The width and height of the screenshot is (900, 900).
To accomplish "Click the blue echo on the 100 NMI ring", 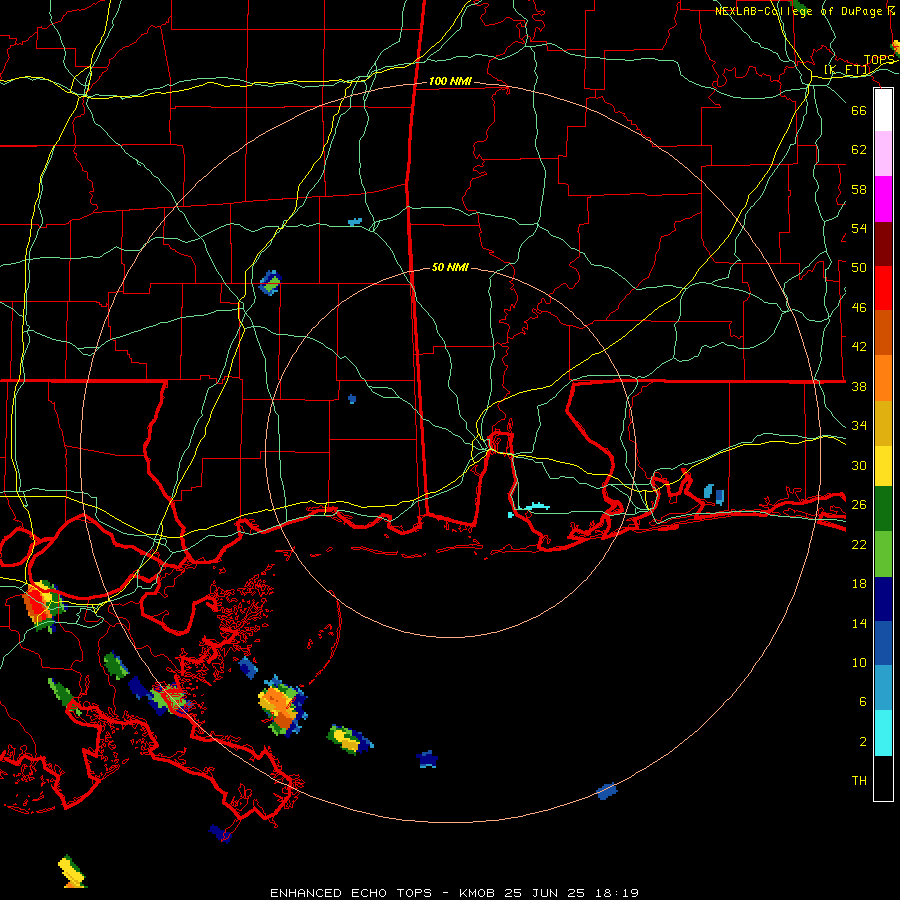I will tap(607, 791).
